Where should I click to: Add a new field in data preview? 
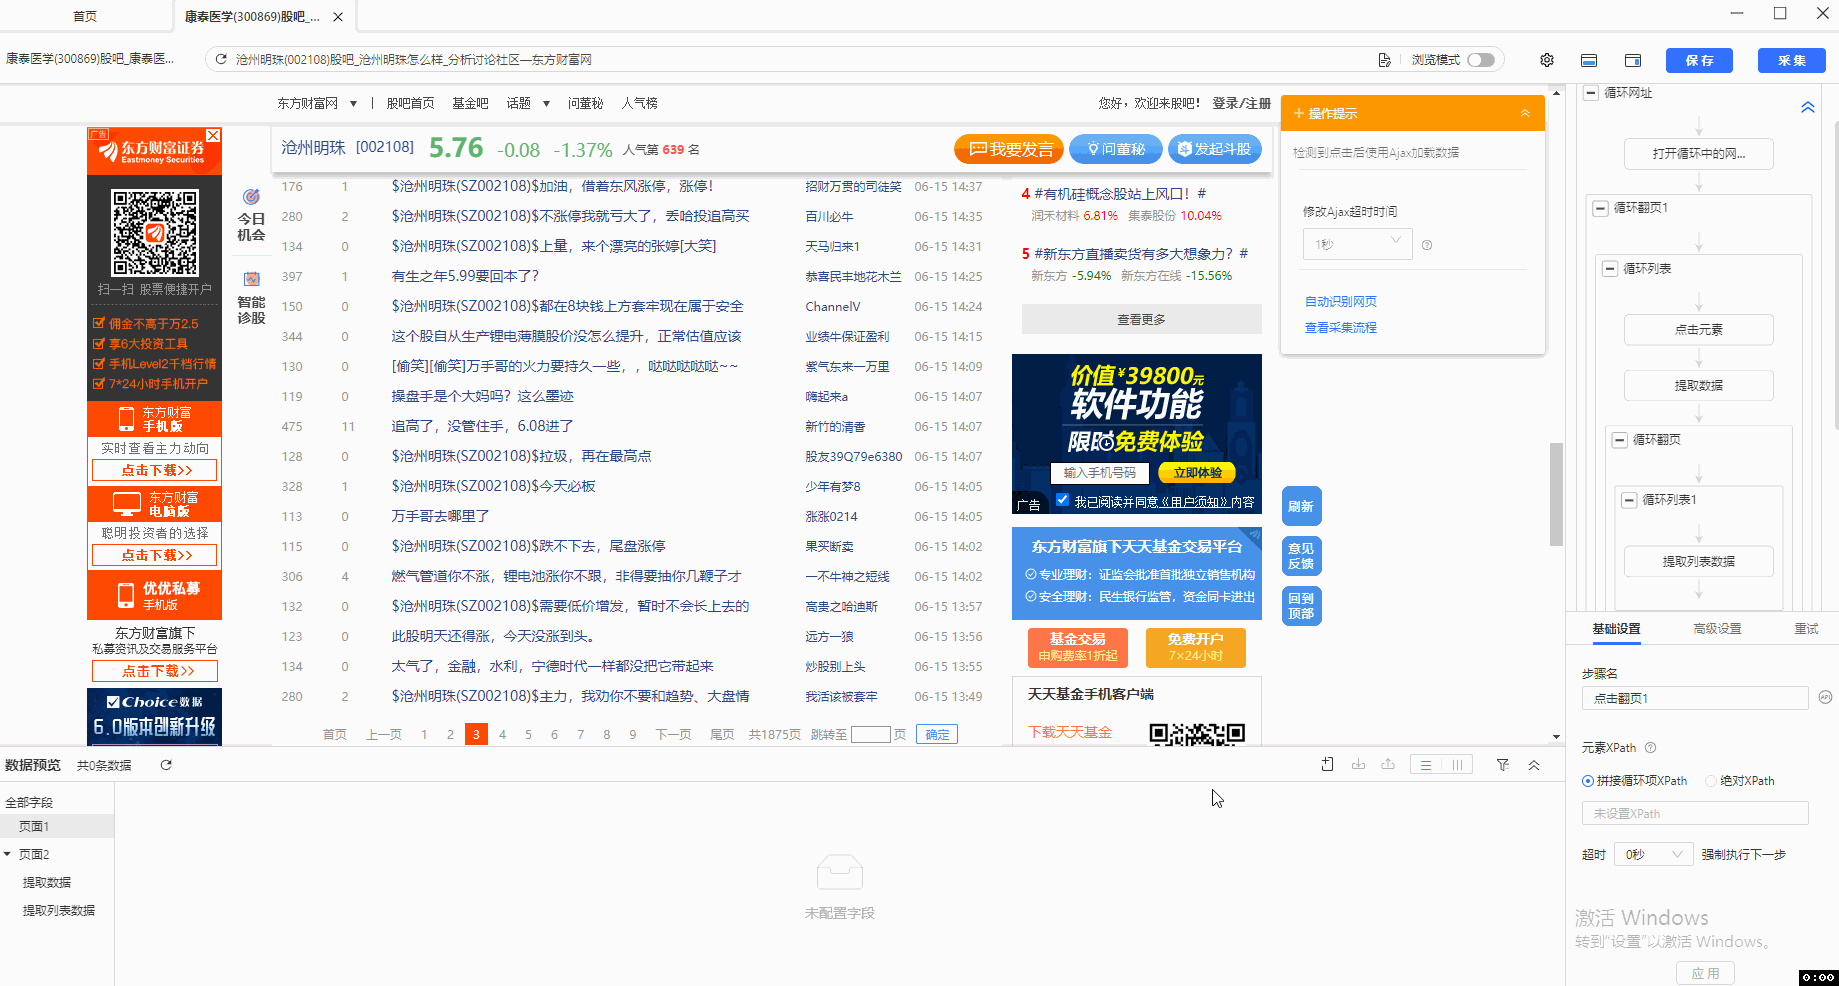pos(1327,765)
